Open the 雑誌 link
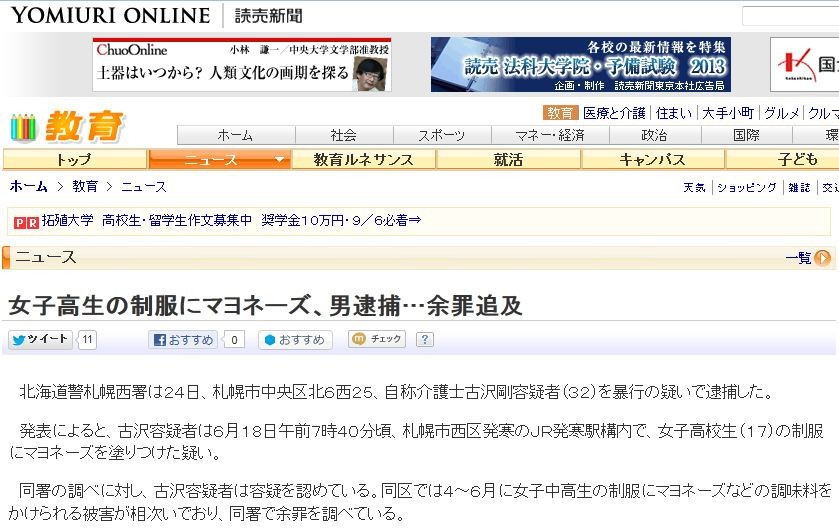 pyautogui.click(x=799, y=187)
